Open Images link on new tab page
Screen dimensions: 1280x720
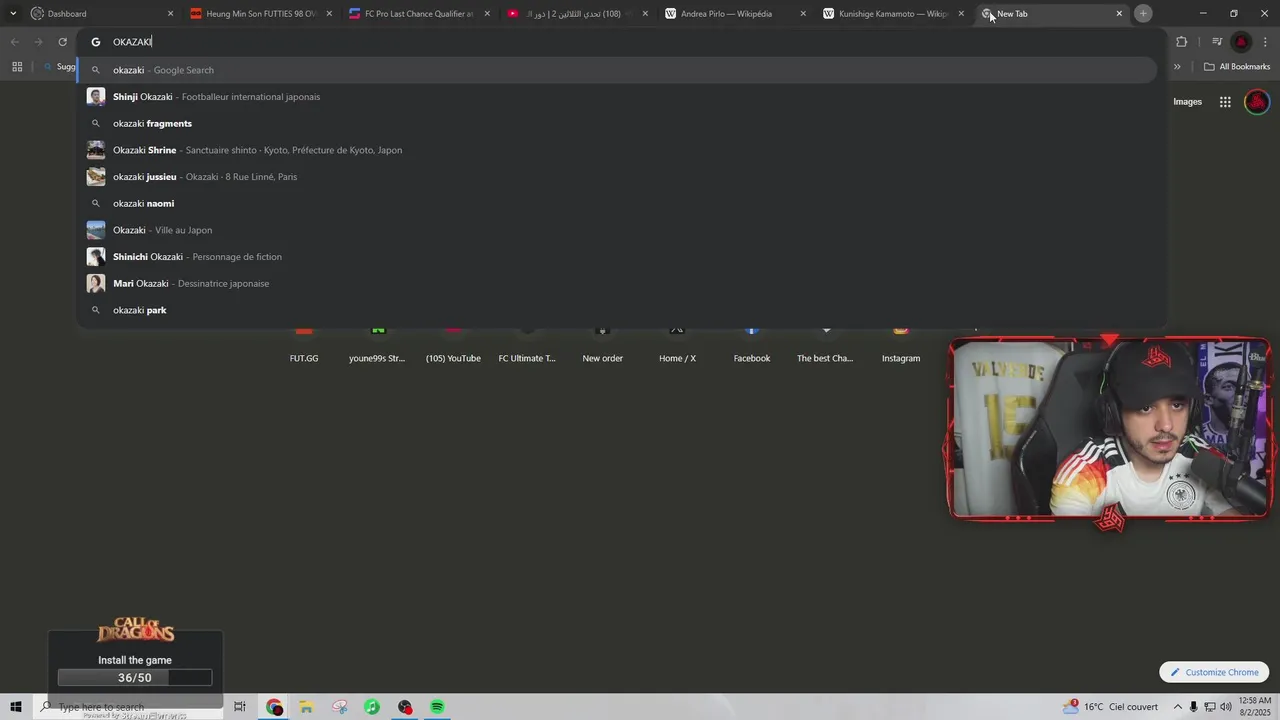coord(1187,102)
